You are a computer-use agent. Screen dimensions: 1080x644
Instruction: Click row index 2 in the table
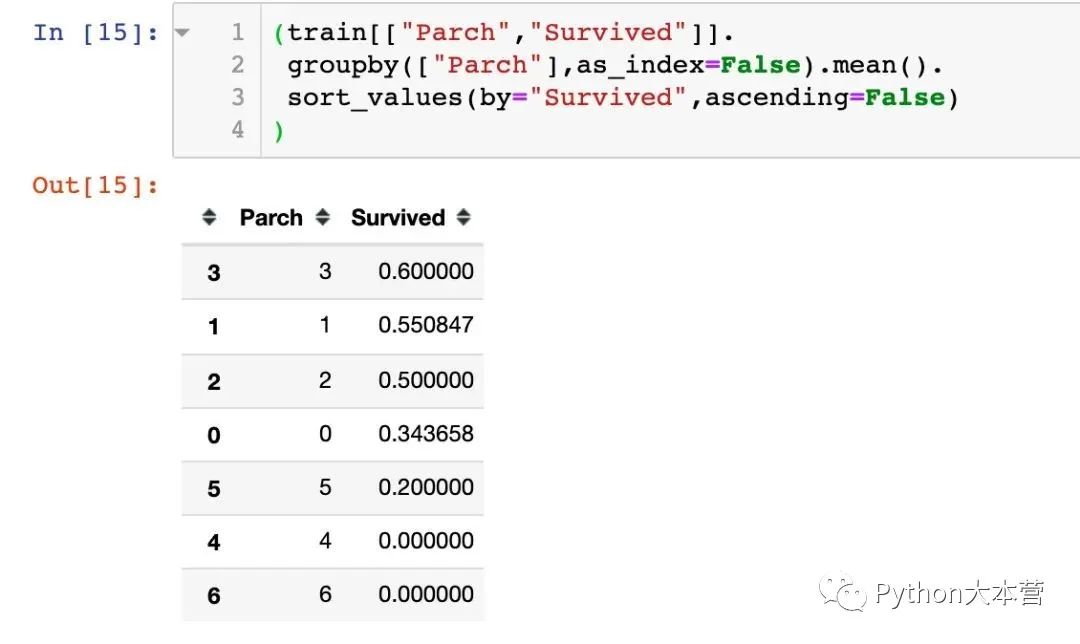click(214, 382)
